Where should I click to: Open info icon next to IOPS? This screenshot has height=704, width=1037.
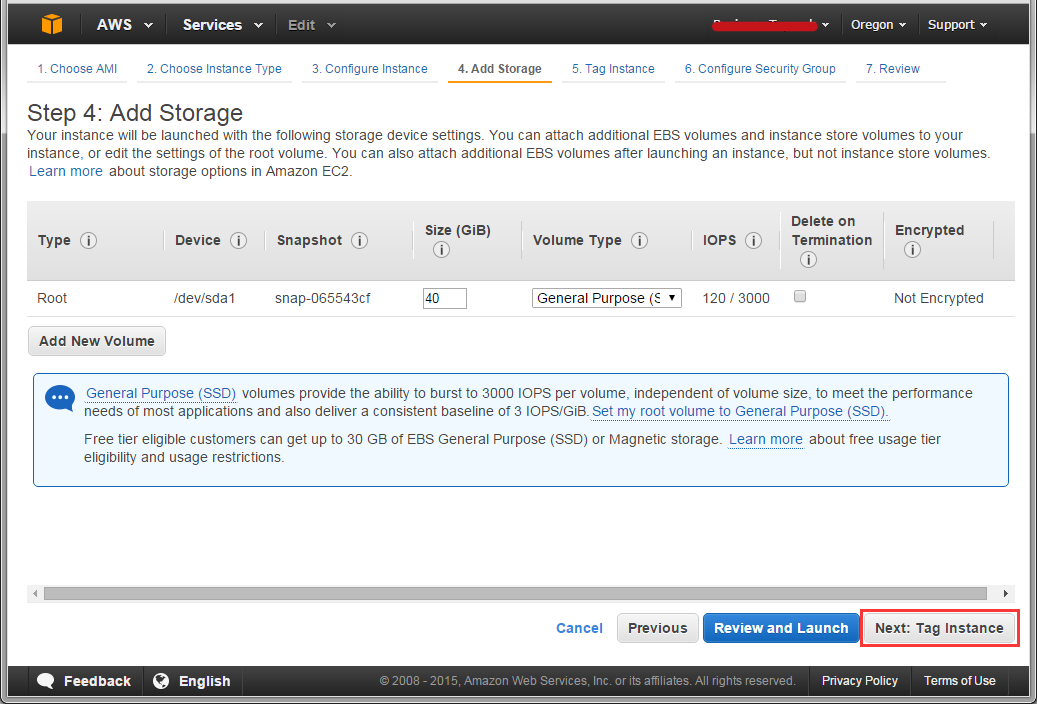(753, 240)
